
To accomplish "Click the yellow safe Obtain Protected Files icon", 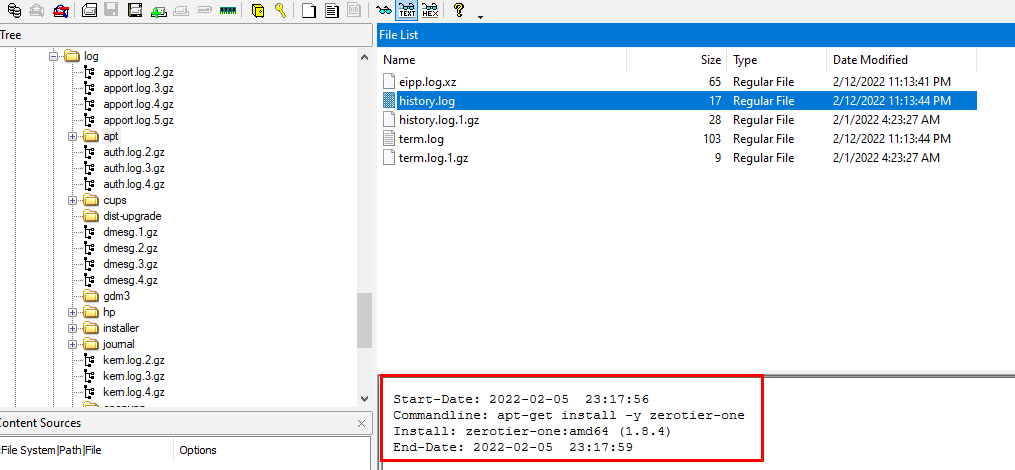I will [258, 10].
